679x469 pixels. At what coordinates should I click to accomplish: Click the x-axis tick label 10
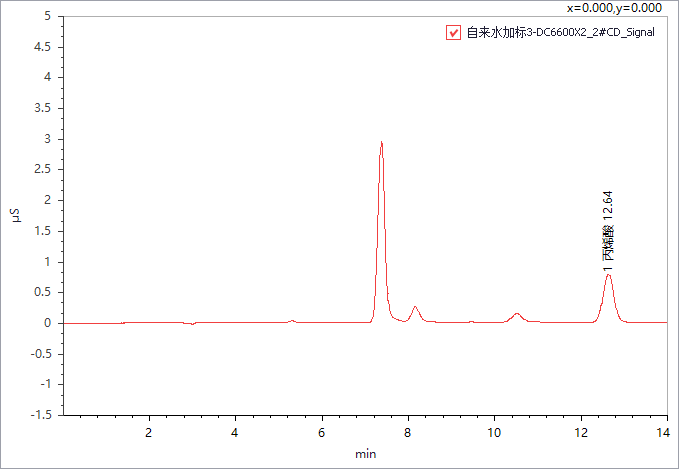(x=494, y=433)
